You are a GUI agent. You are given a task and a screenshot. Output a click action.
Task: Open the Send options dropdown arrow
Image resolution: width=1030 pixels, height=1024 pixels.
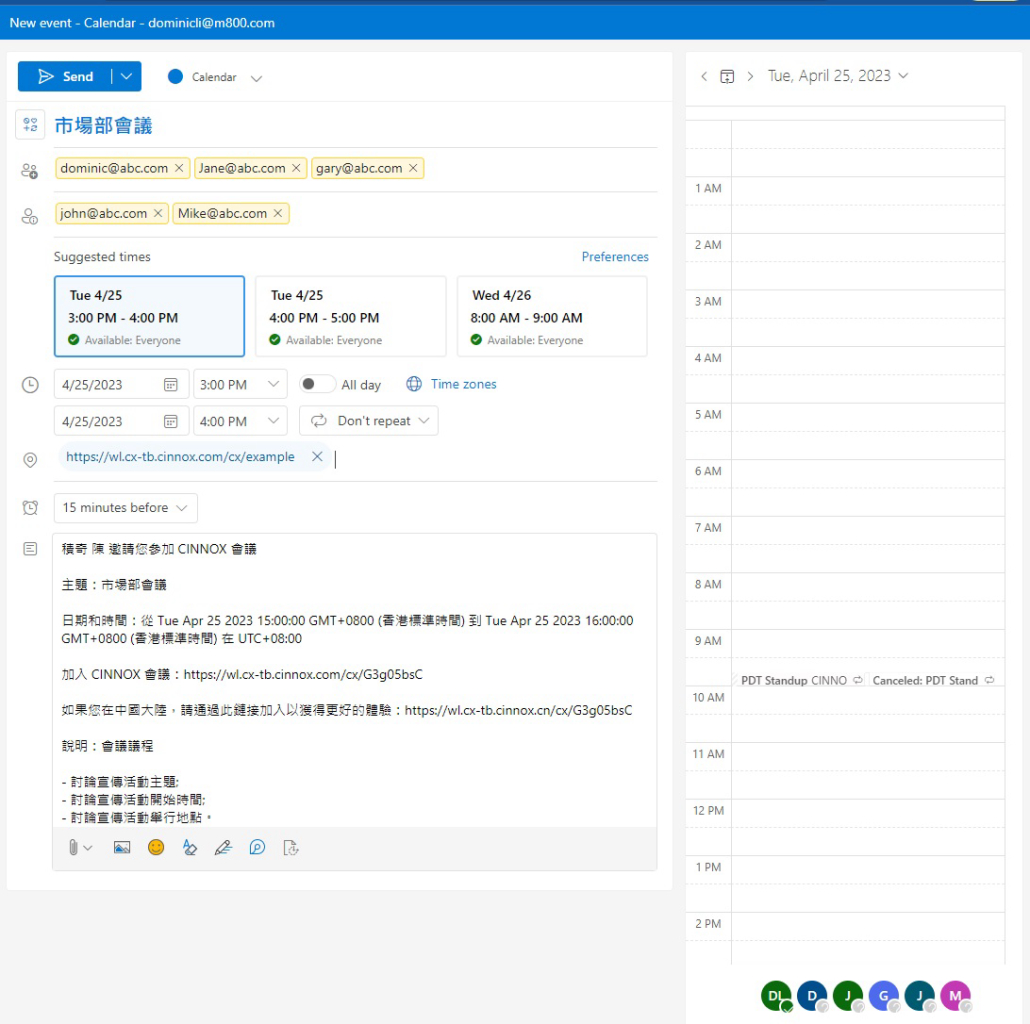tap(126, 77)
